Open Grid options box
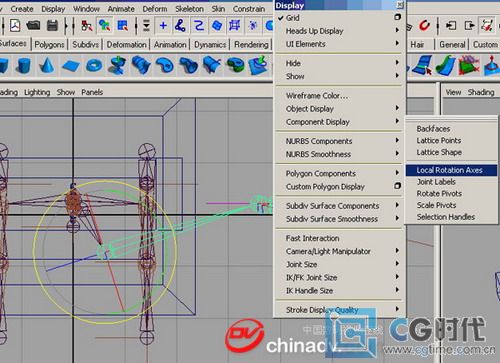This screenshot has height=363, width=500. [x=397, y=17]
